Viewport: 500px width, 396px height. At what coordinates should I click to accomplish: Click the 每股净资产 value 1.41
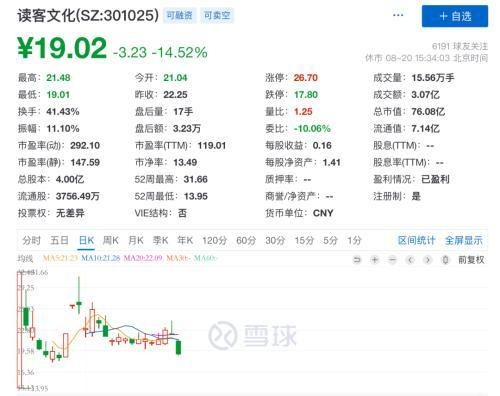tap(331, 163)
